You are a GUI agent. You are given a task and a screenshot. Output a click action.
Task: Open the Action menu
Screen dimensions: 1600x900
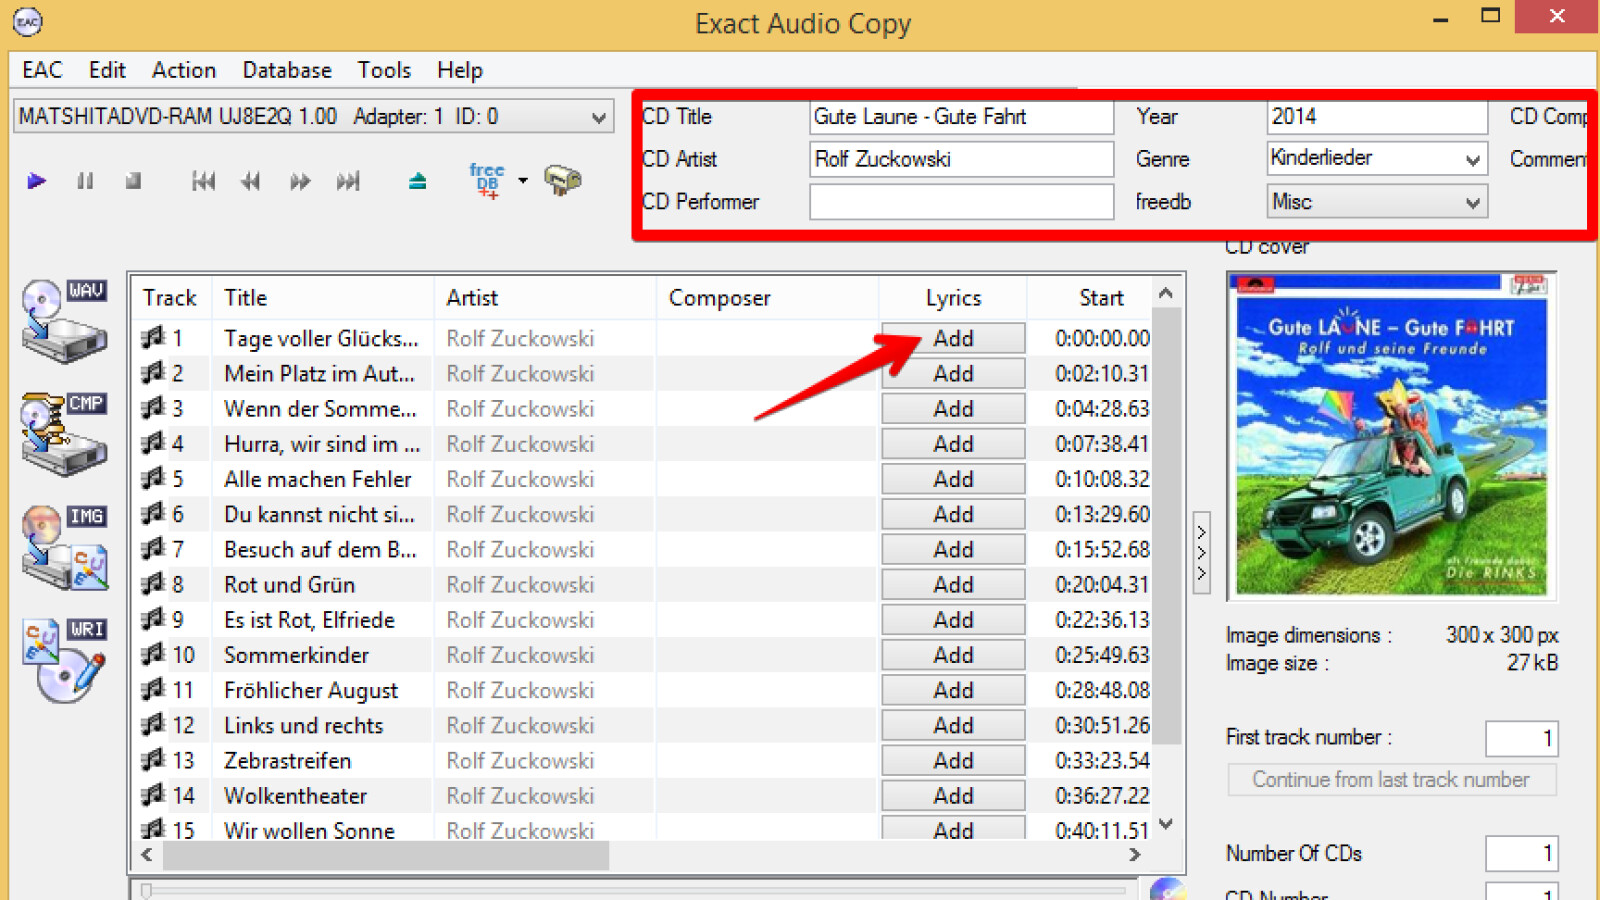point(183,70)
